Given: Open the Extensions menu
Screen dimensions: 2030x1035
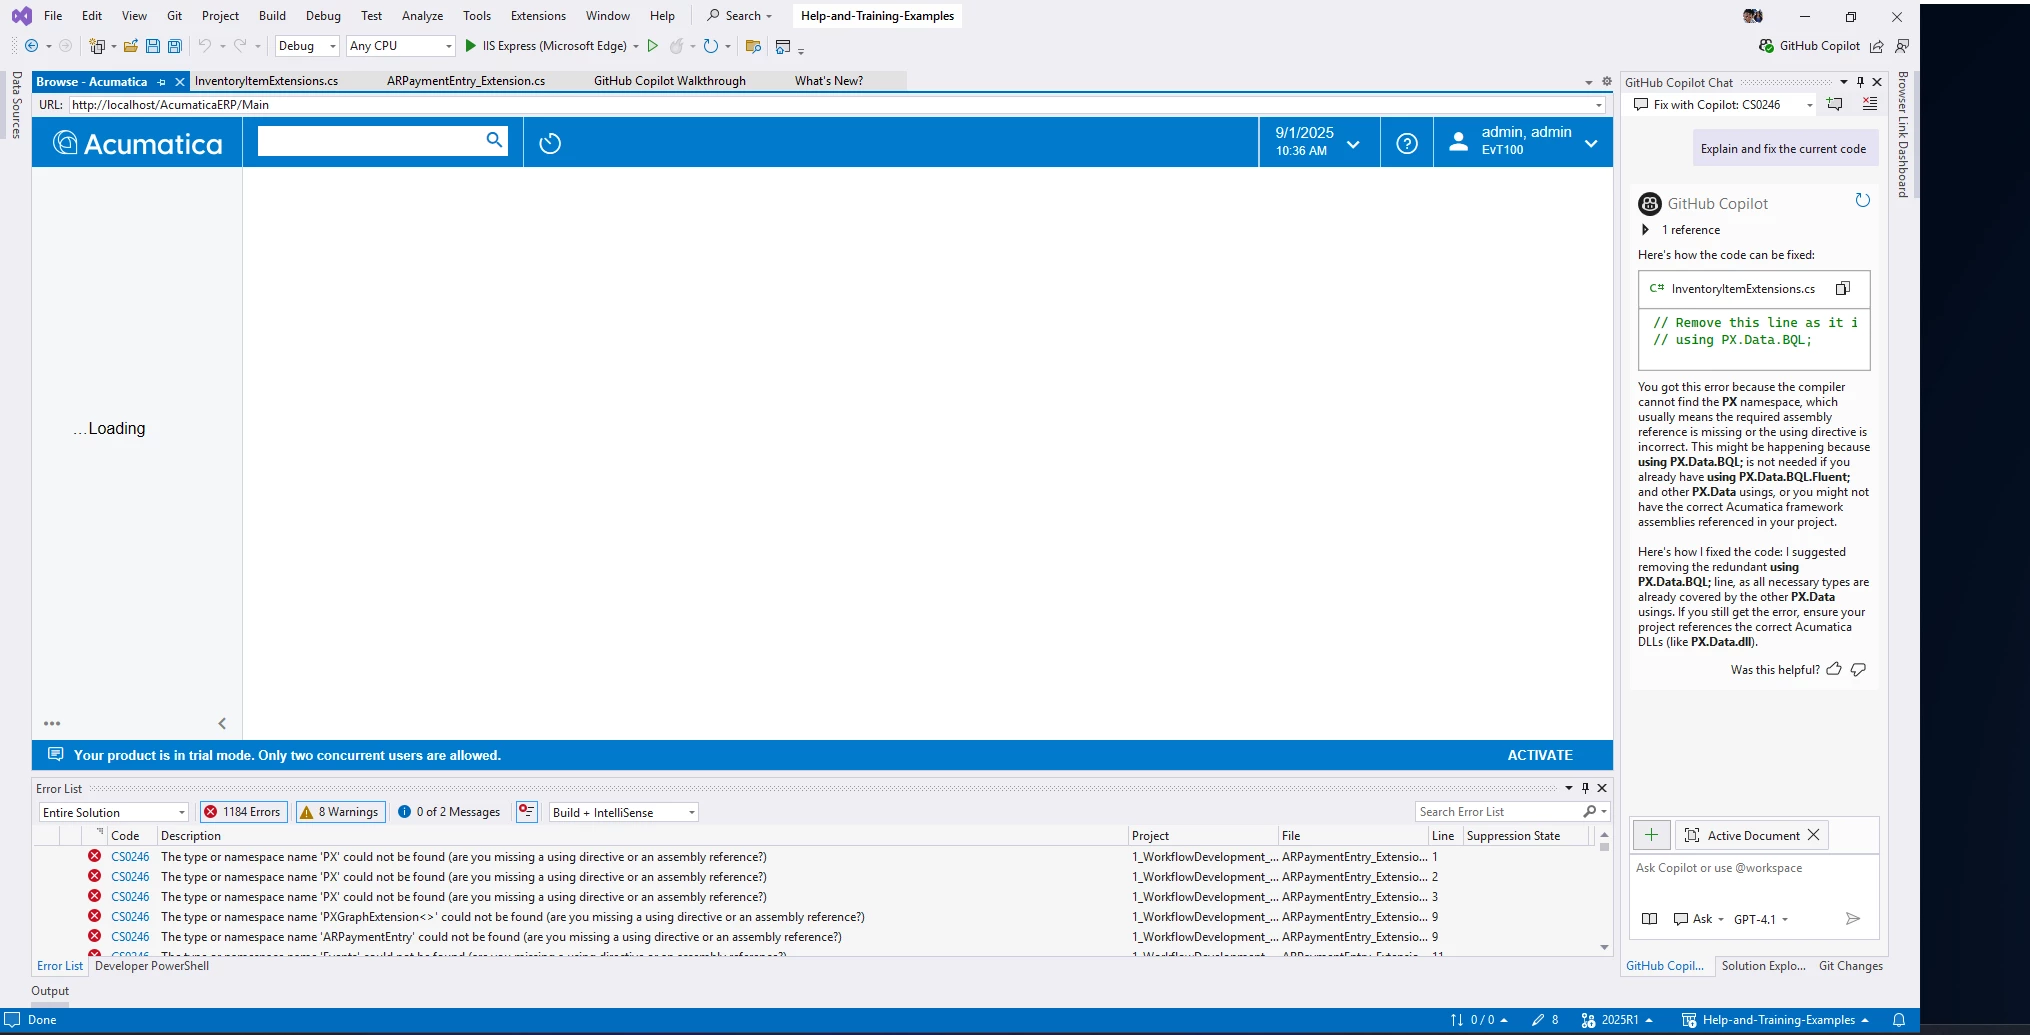Looking at the screenshot, I should click(x=538, y=16).
